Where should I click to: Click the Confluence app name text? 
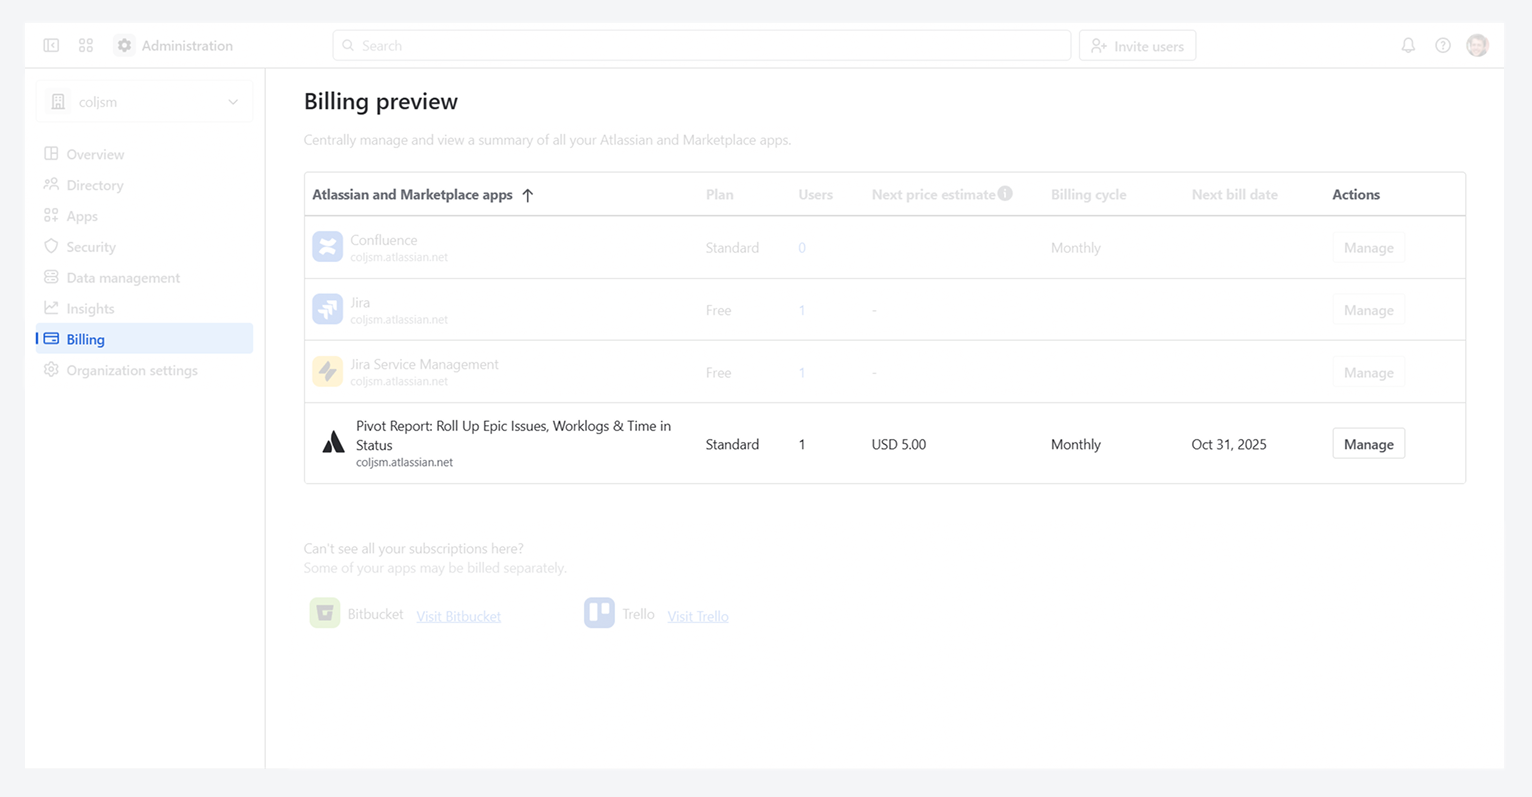(384, 240)
